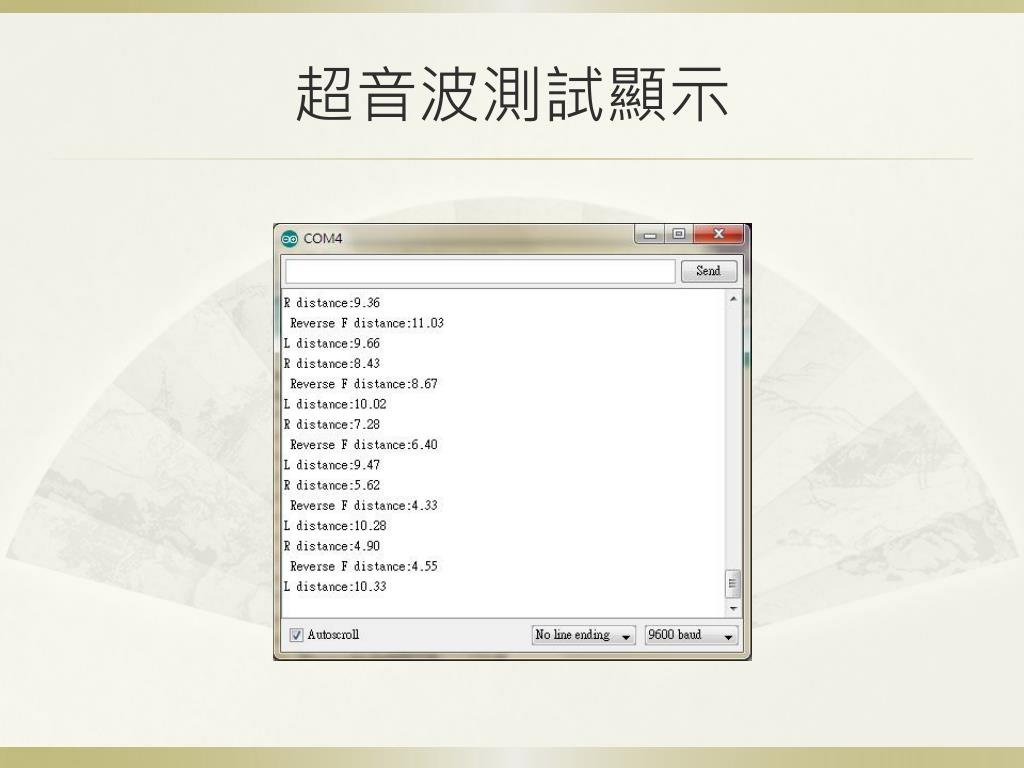Click line "R distance:5.62"
Image resolution: width=1024 pixels, height=768 pixels.
pos(332,485)
